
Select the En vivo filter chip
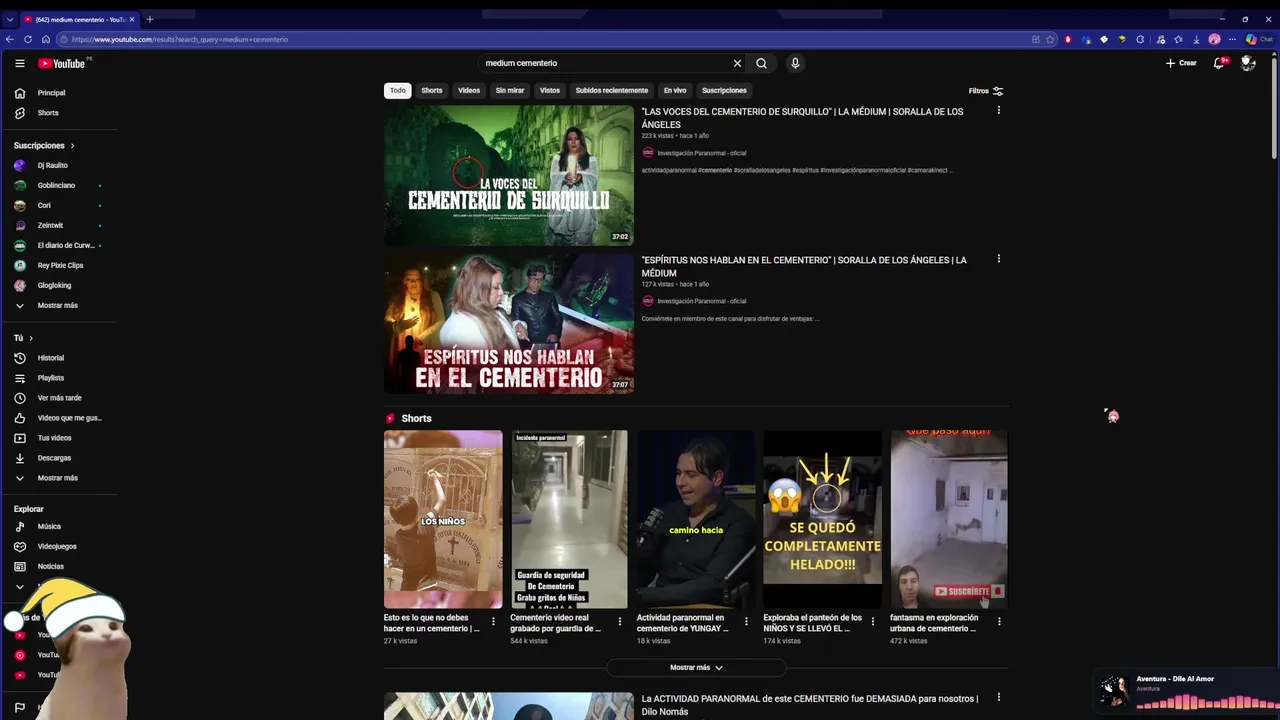[675, 90]
